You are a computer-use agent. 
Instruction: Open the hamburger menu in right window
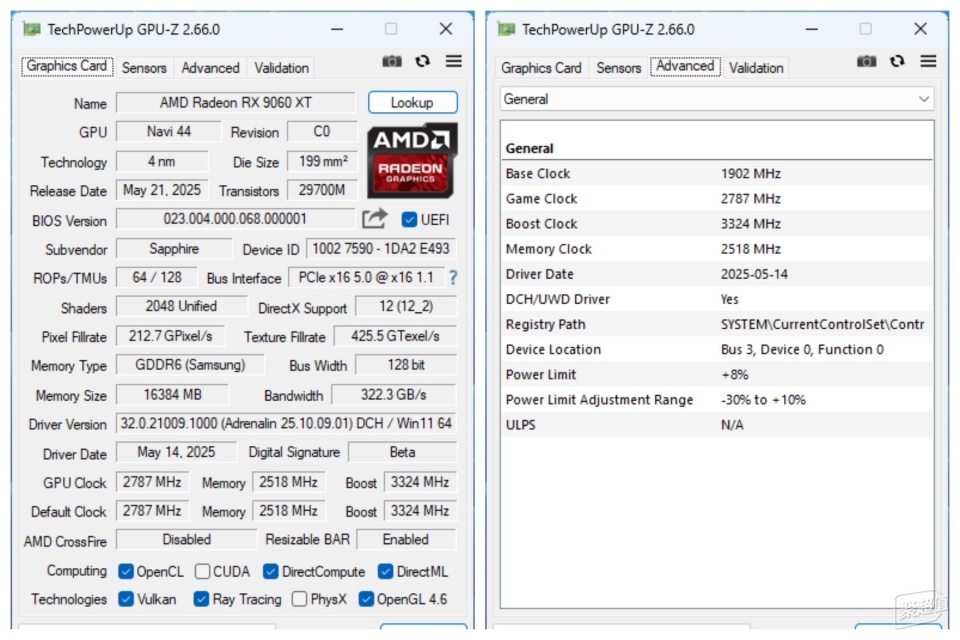(928, 61)
